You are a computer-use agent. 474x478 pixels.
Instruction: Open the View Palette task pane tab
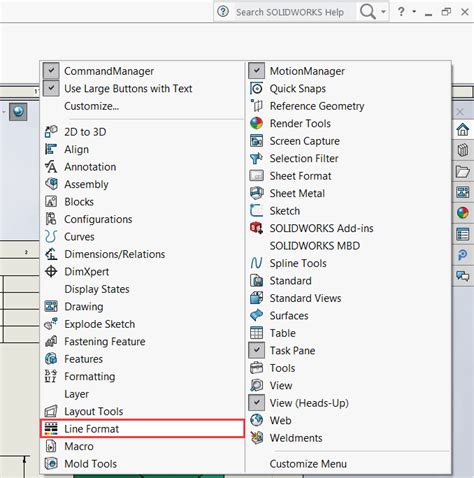(x=463, y=192)
